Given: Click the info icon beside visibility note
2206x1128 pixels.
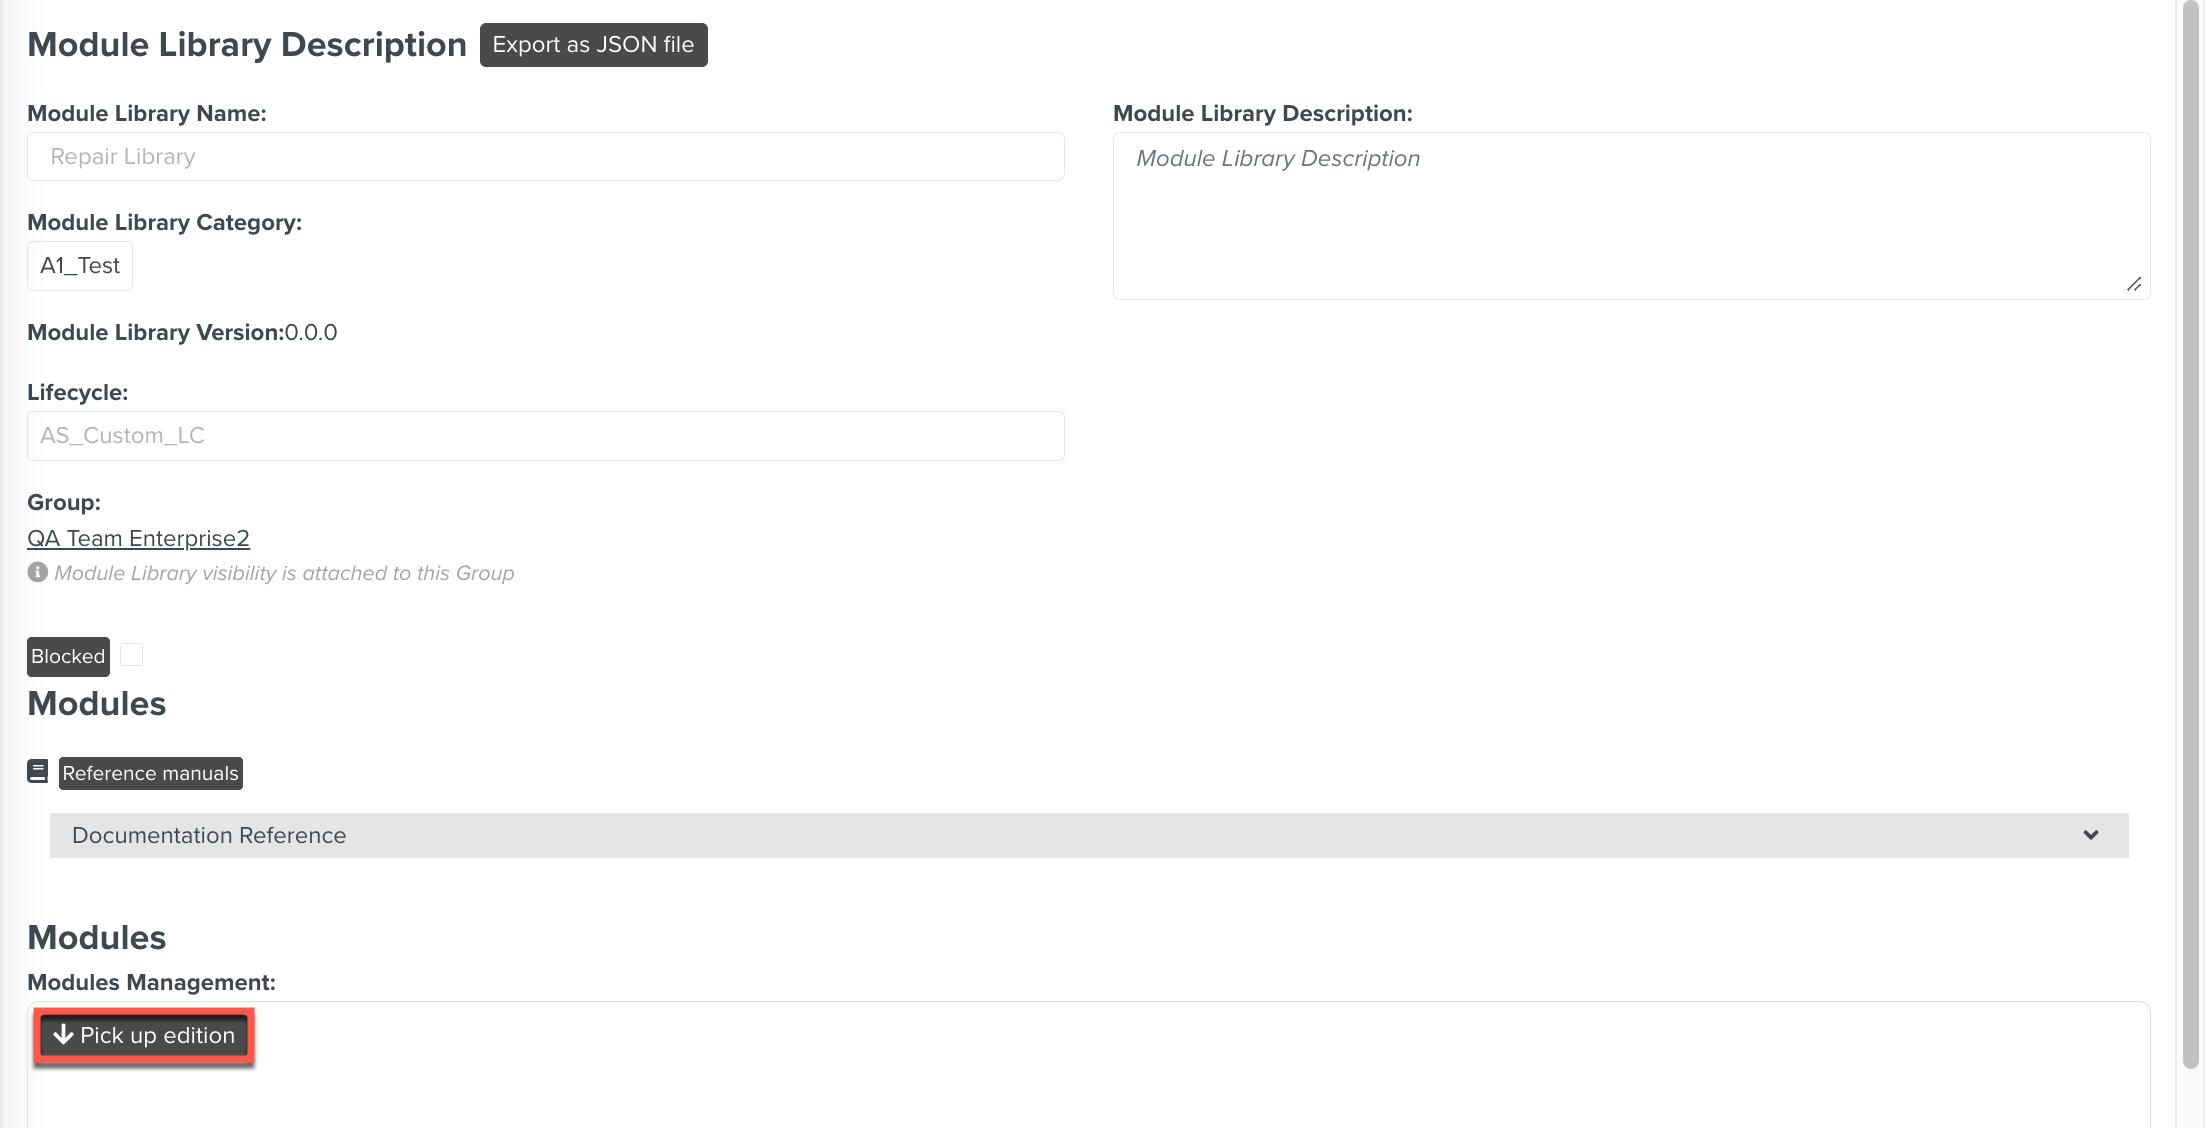Looking at the screenshot, I should tap(37, 572).
